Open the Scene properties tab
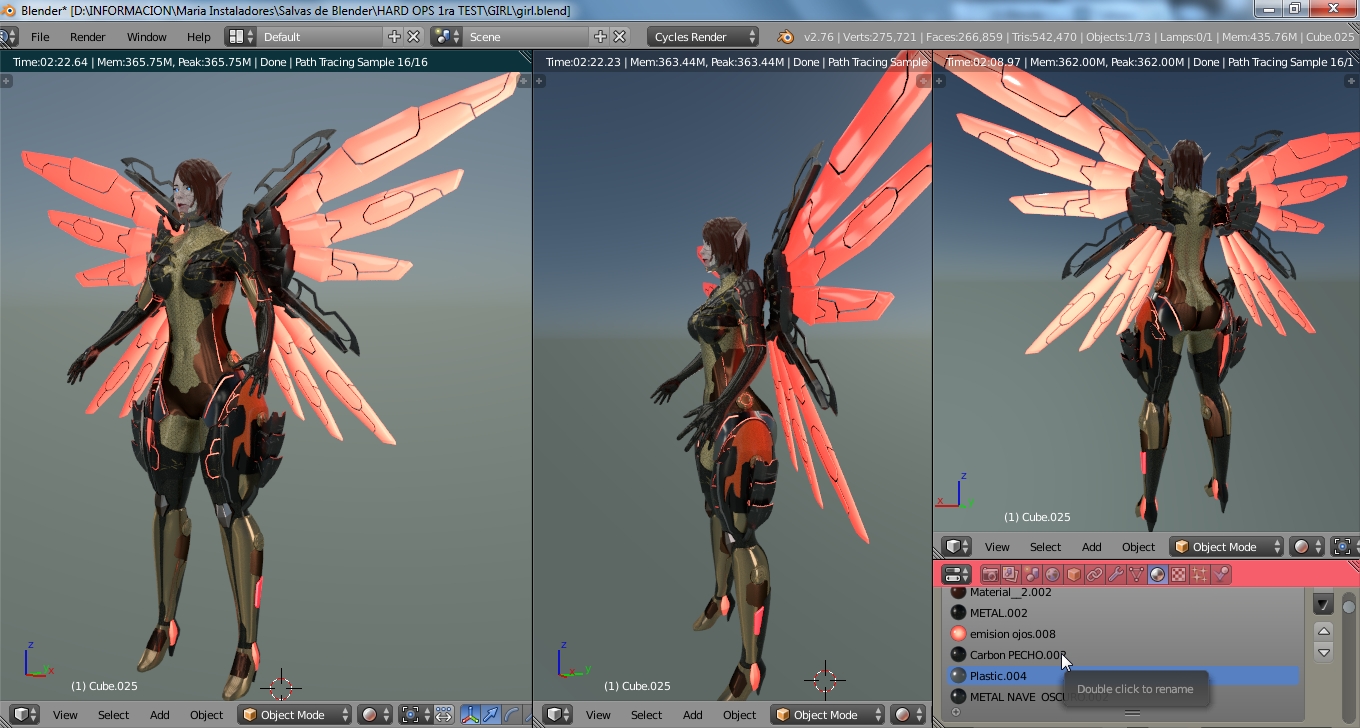 click(x=1031, y=574)
